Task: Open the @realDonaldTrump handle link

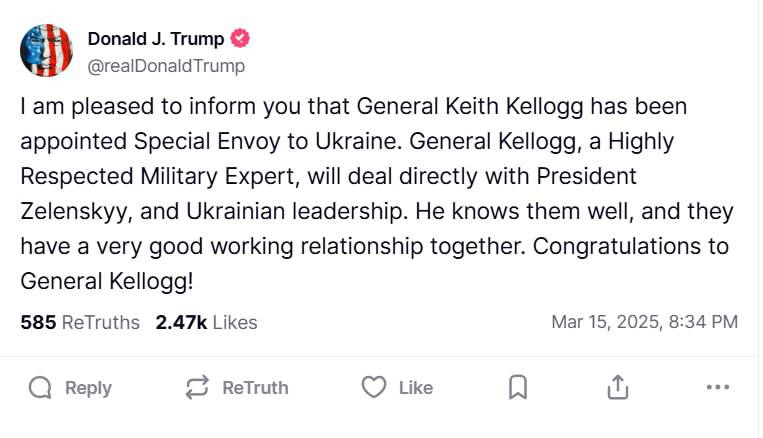Action: (x=166, y=66)
